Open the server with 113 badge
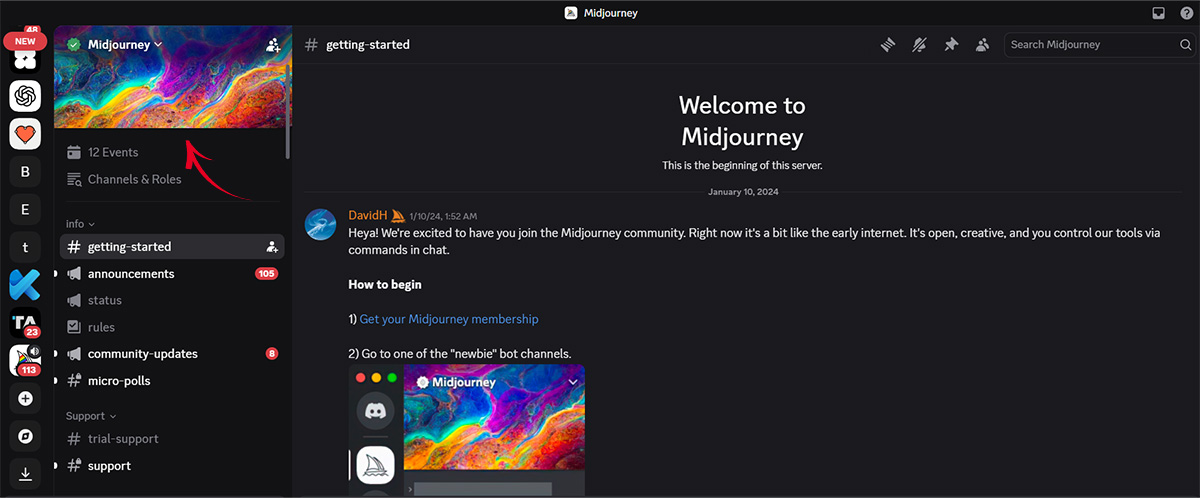This screenshot has width=1200, height=498. point(25,360)
